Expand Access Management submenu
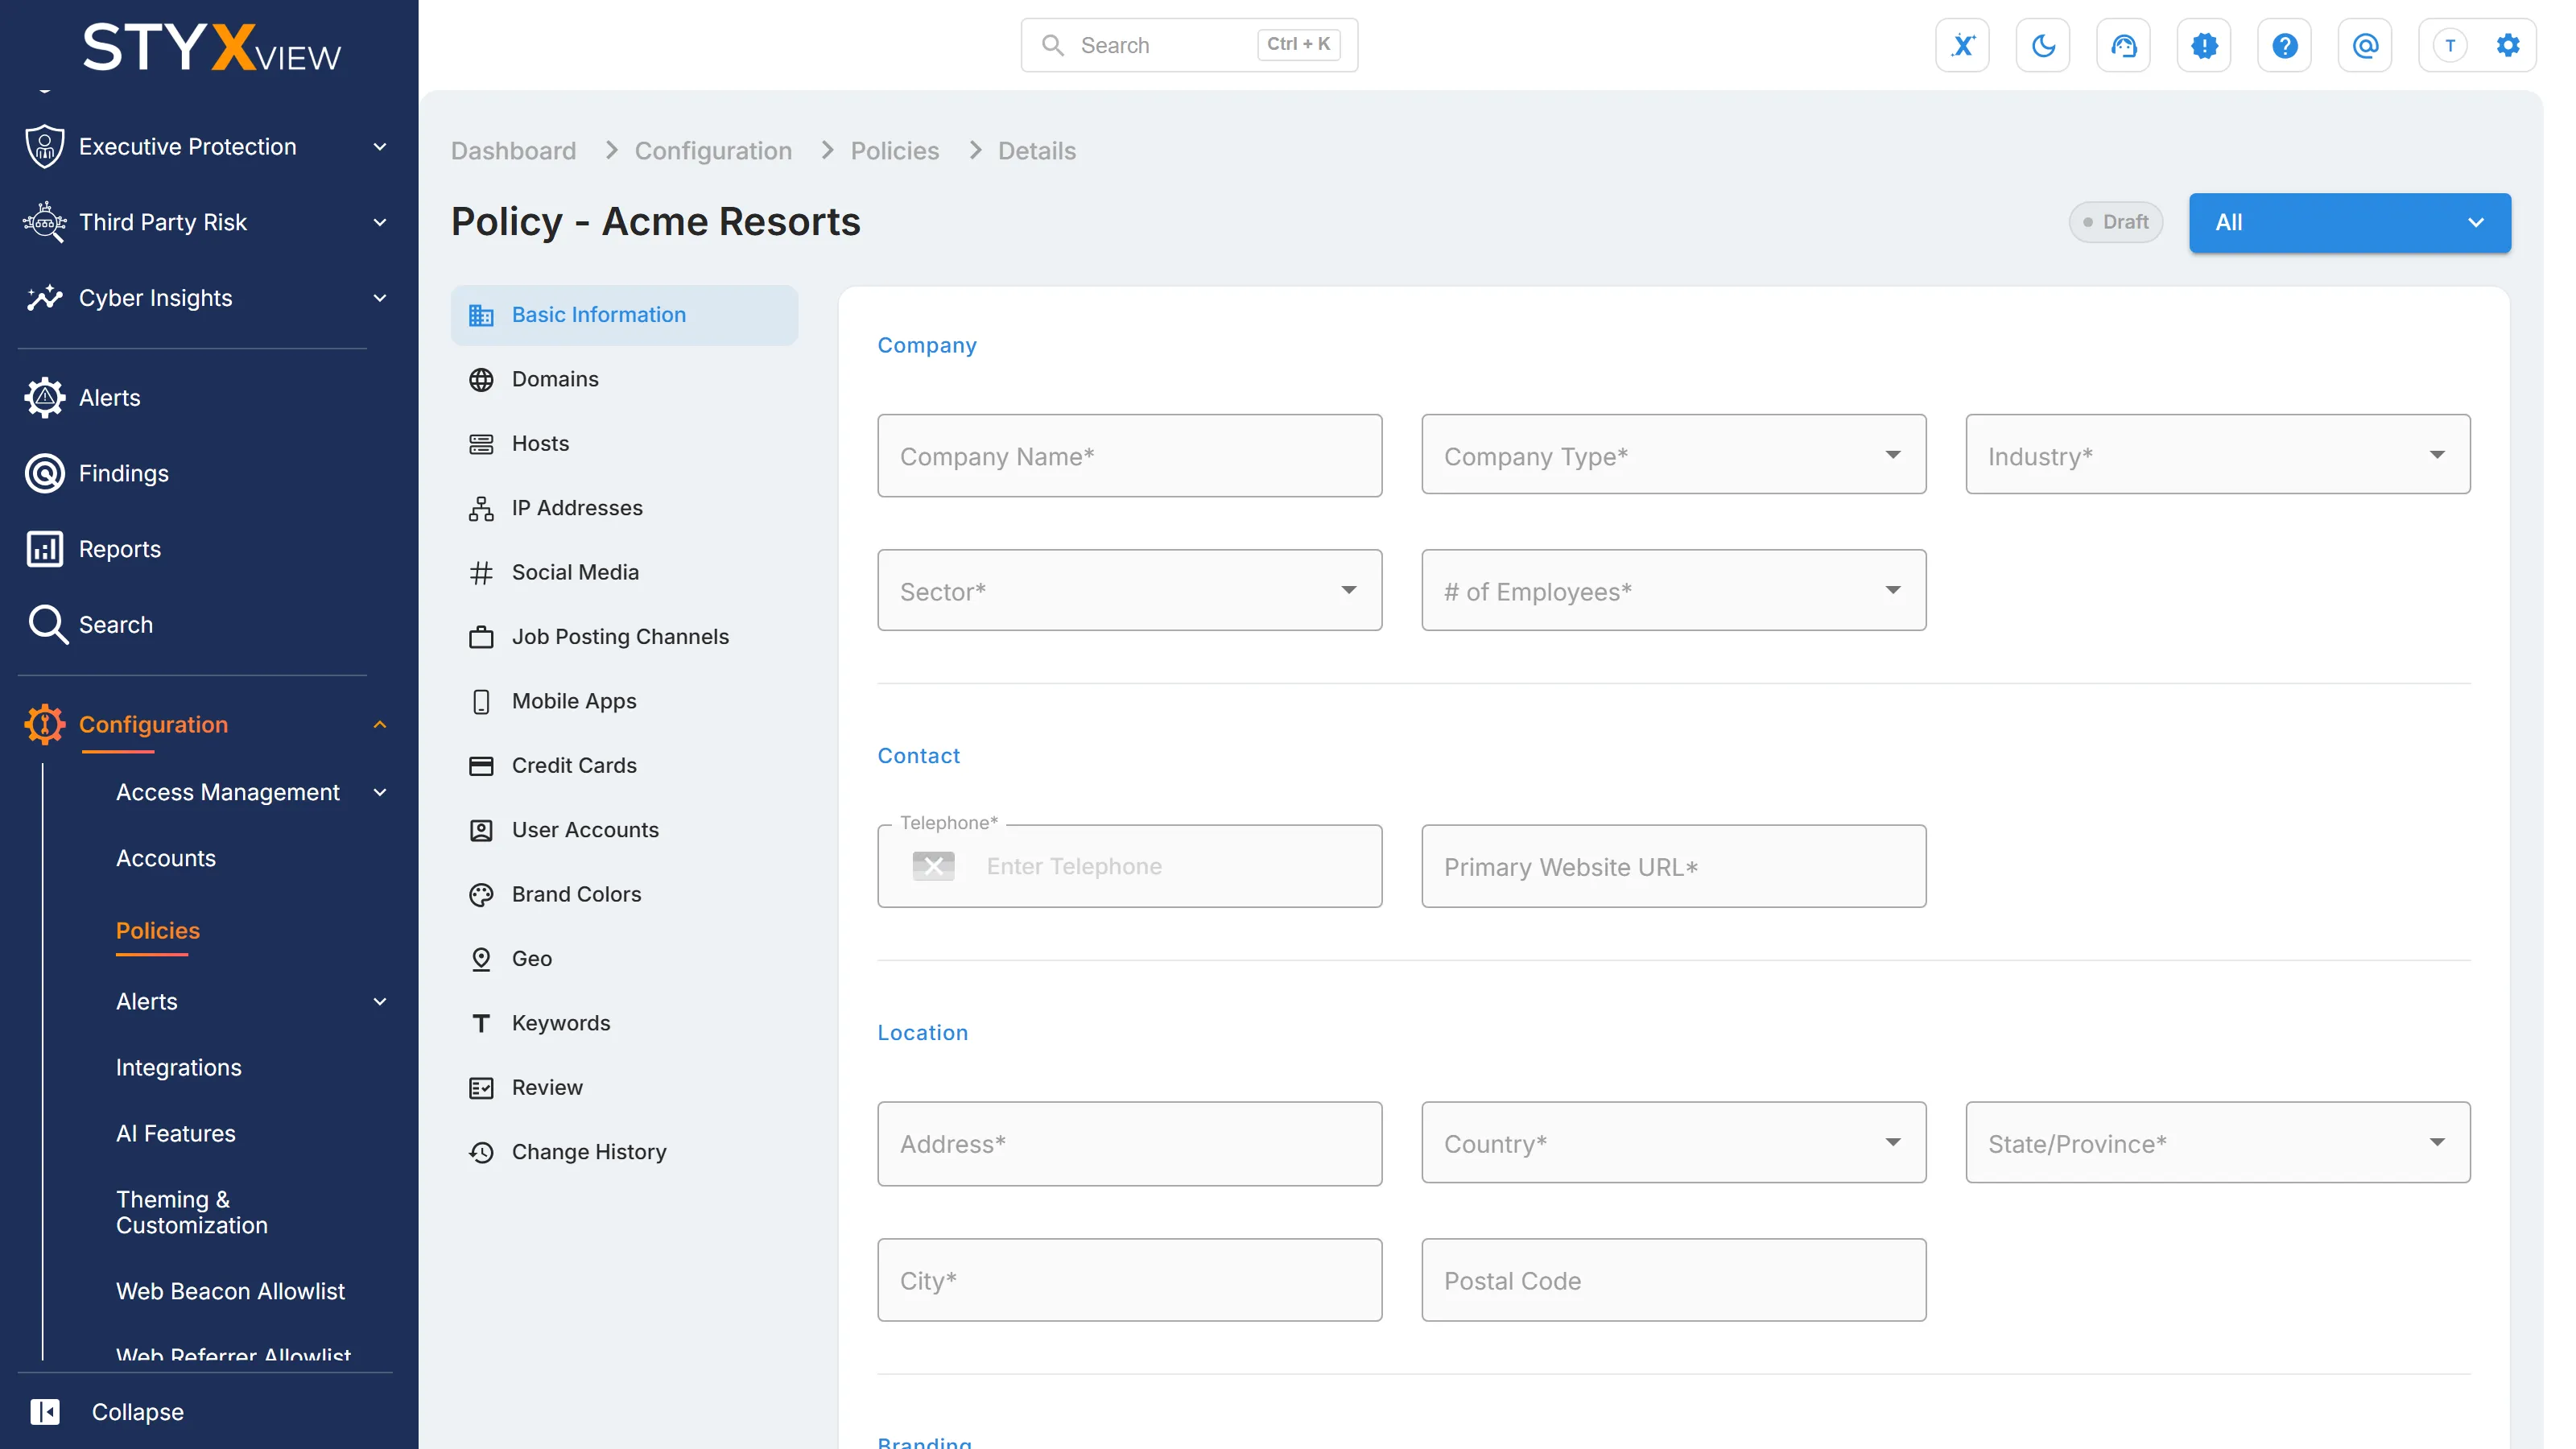The width and height of the screenshot is (2576, 1449). tap(380, 792)
